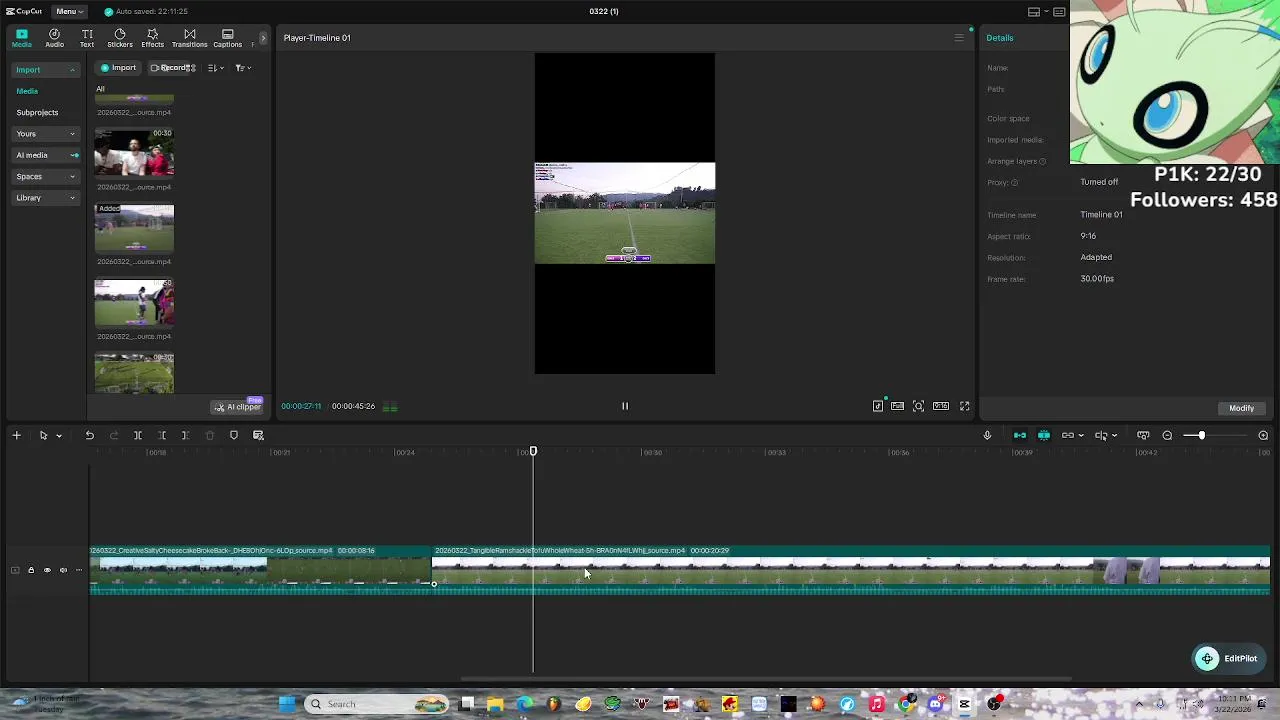Expand the Spaces section
This screenshot has width=1280, height=720.
(45, 176)
